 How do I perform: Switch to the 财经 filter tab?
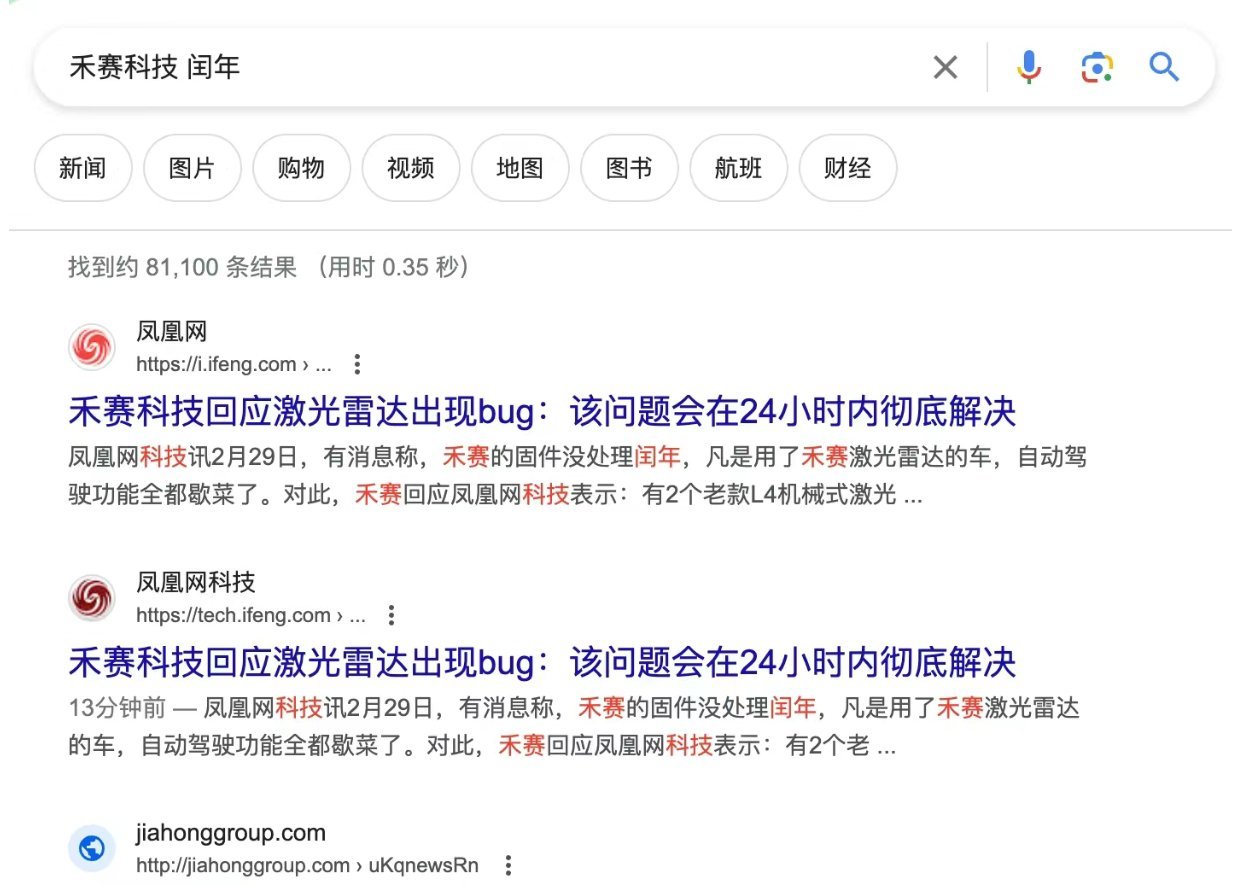tap(848, 168)
